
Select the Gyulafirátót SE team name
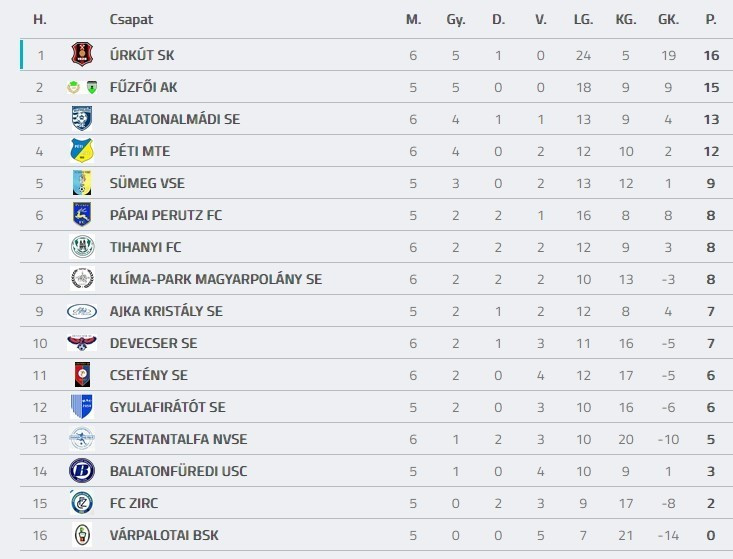tap(167, 407)
